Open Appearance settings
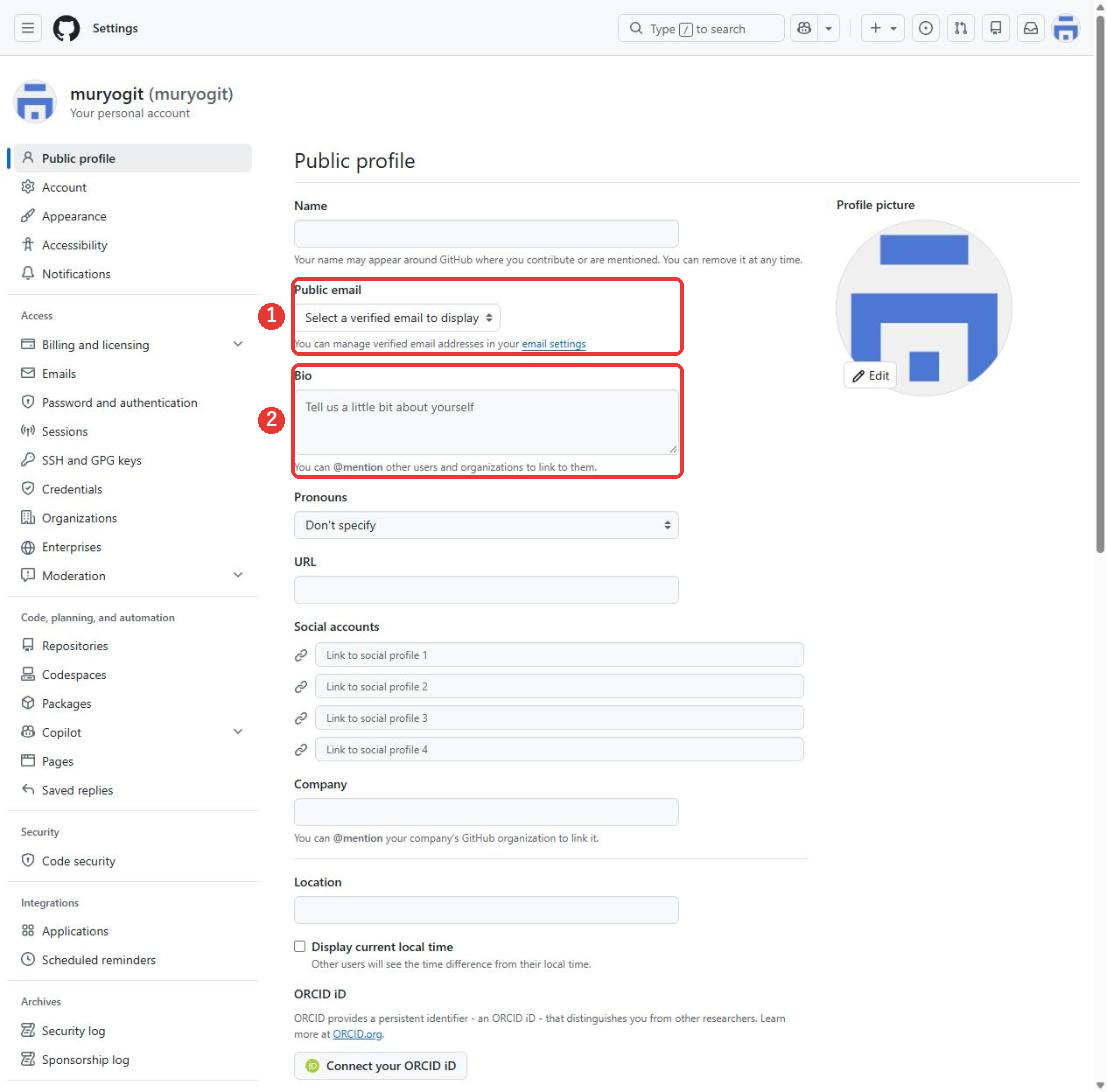1107x1092 pixels. coord(133,216)
